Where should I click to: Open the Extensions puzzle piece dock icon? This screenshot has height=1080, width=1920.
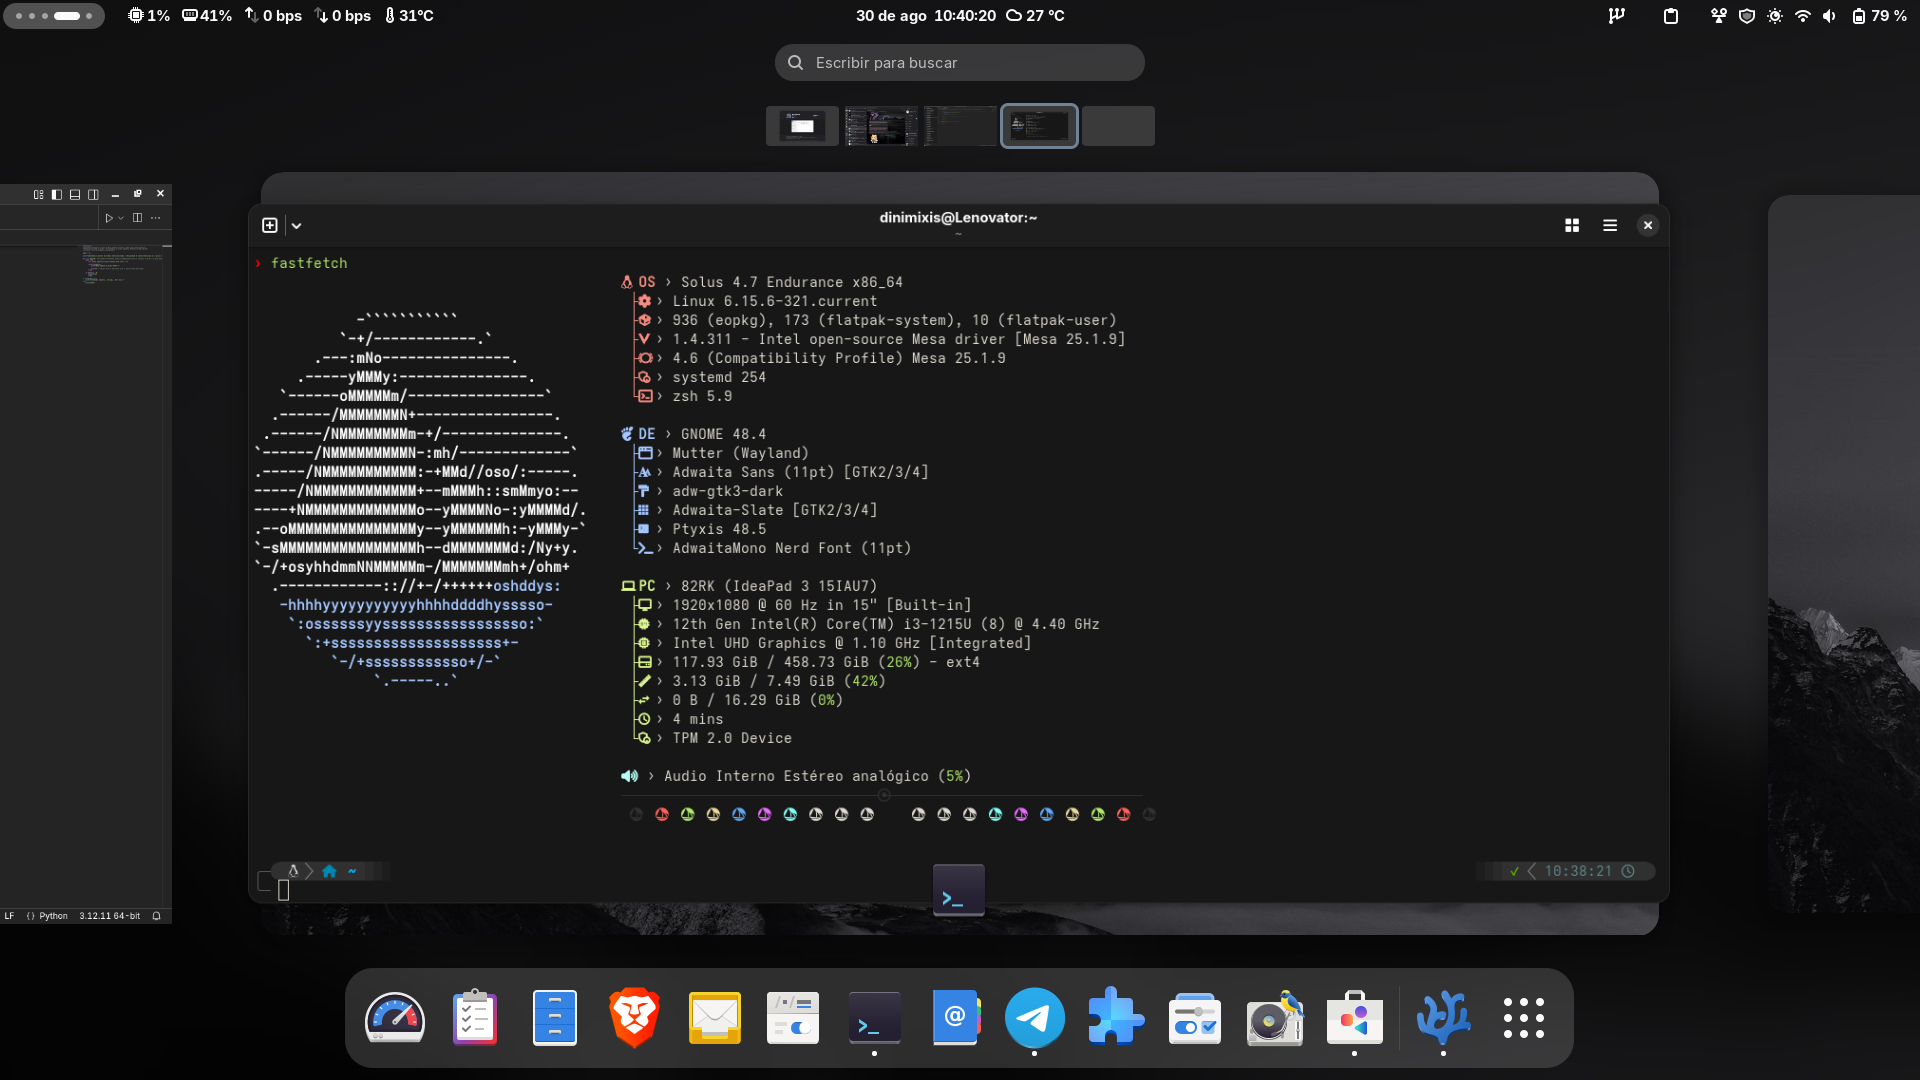(1115, 1018)
